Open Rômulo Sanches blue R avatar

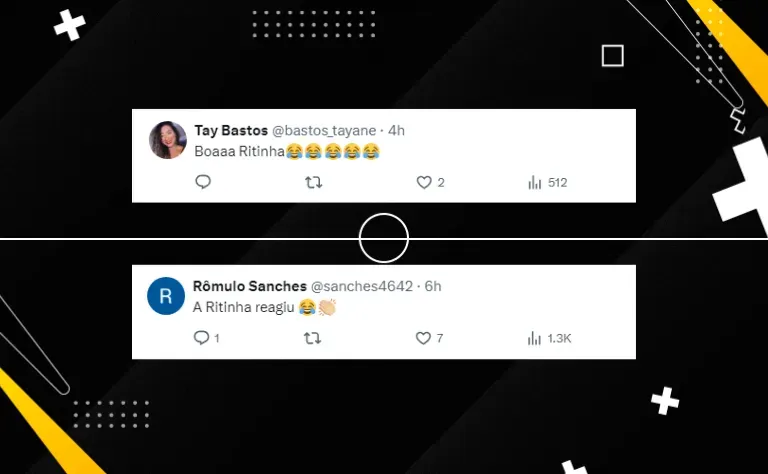tap(166, 296)
